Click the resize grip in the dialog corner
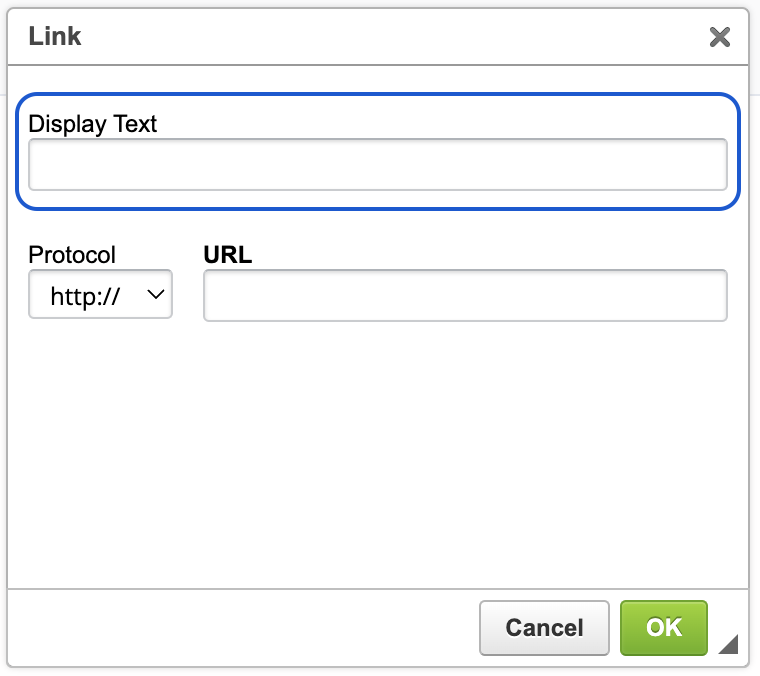760x676 pixels. click(x=728, y=644)
